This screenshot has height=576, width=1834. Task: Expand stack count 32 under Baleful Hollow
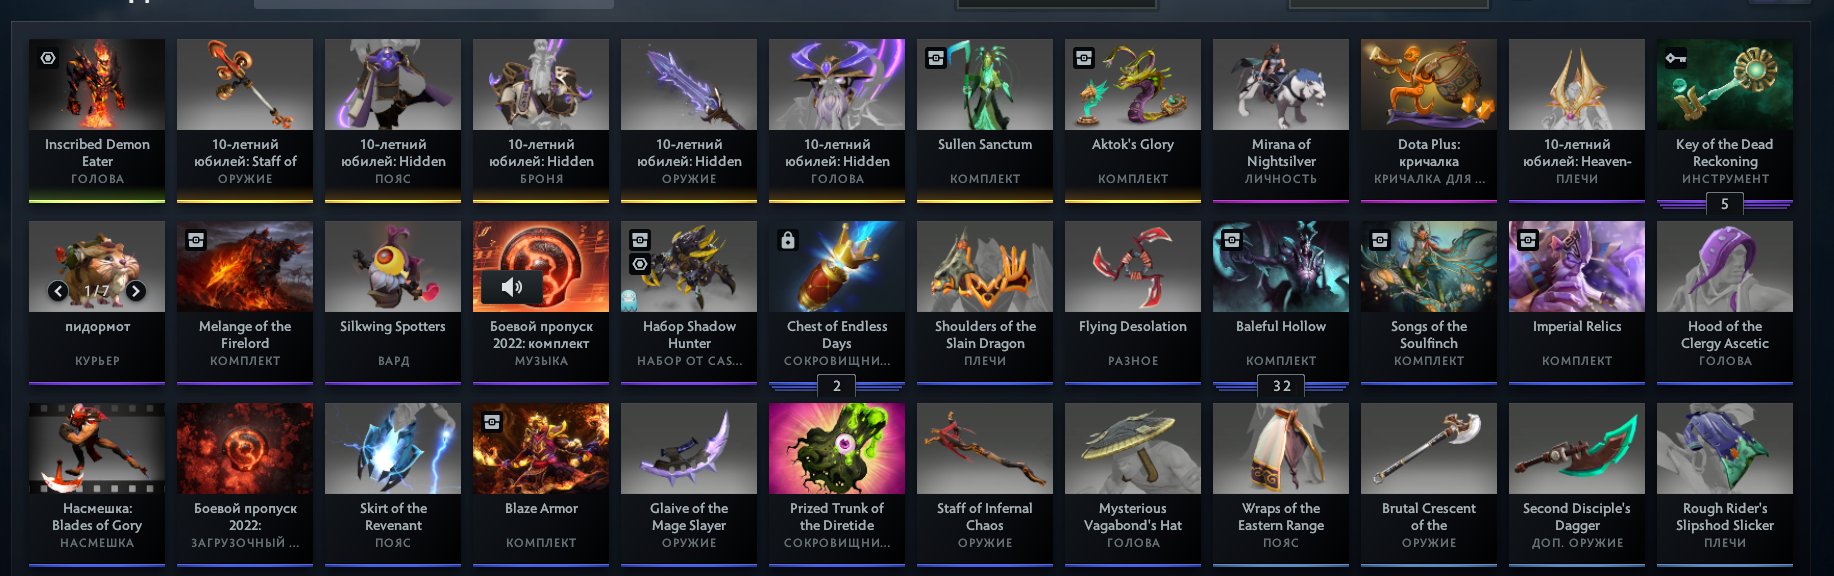pyautogui.click(x=1281, y=386)
